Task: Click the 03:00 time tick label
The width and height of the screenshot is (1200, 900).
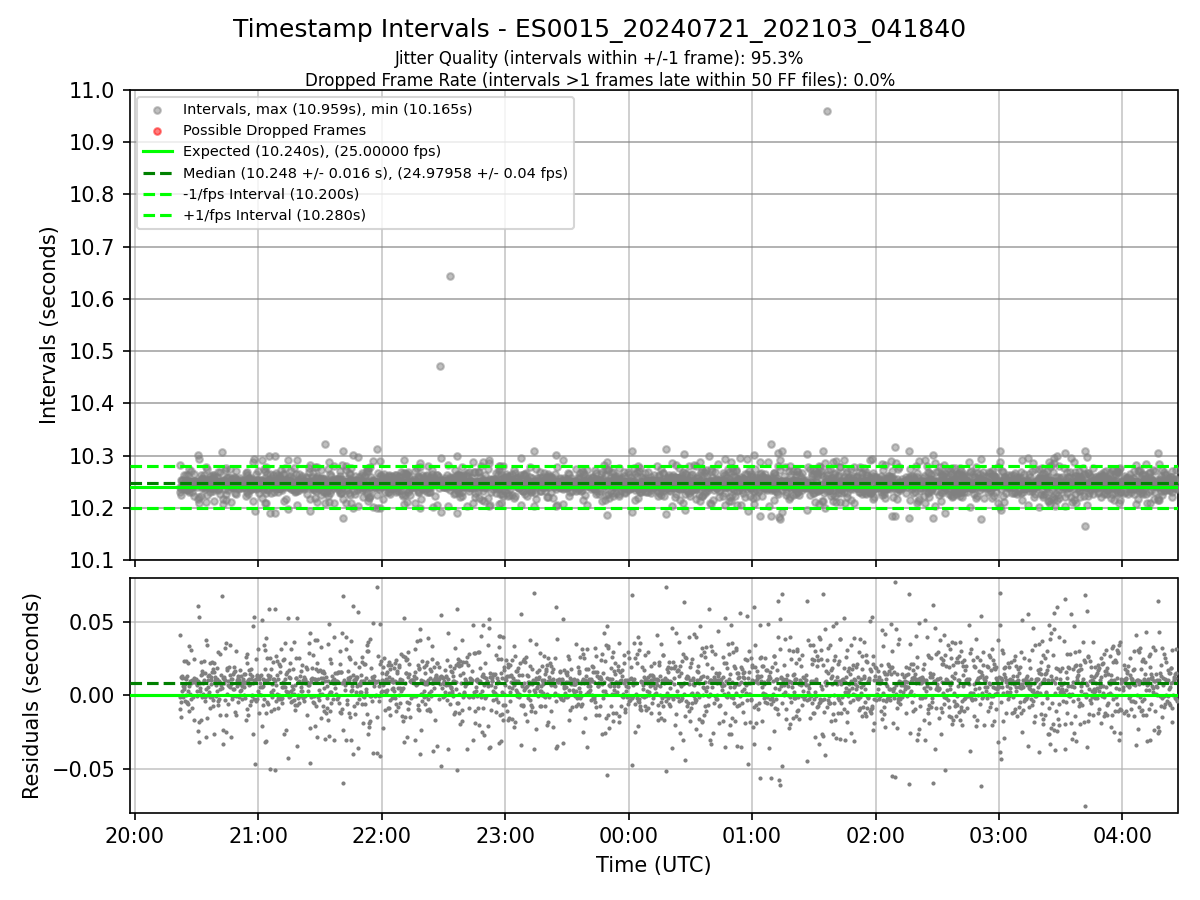Action: 999,836
